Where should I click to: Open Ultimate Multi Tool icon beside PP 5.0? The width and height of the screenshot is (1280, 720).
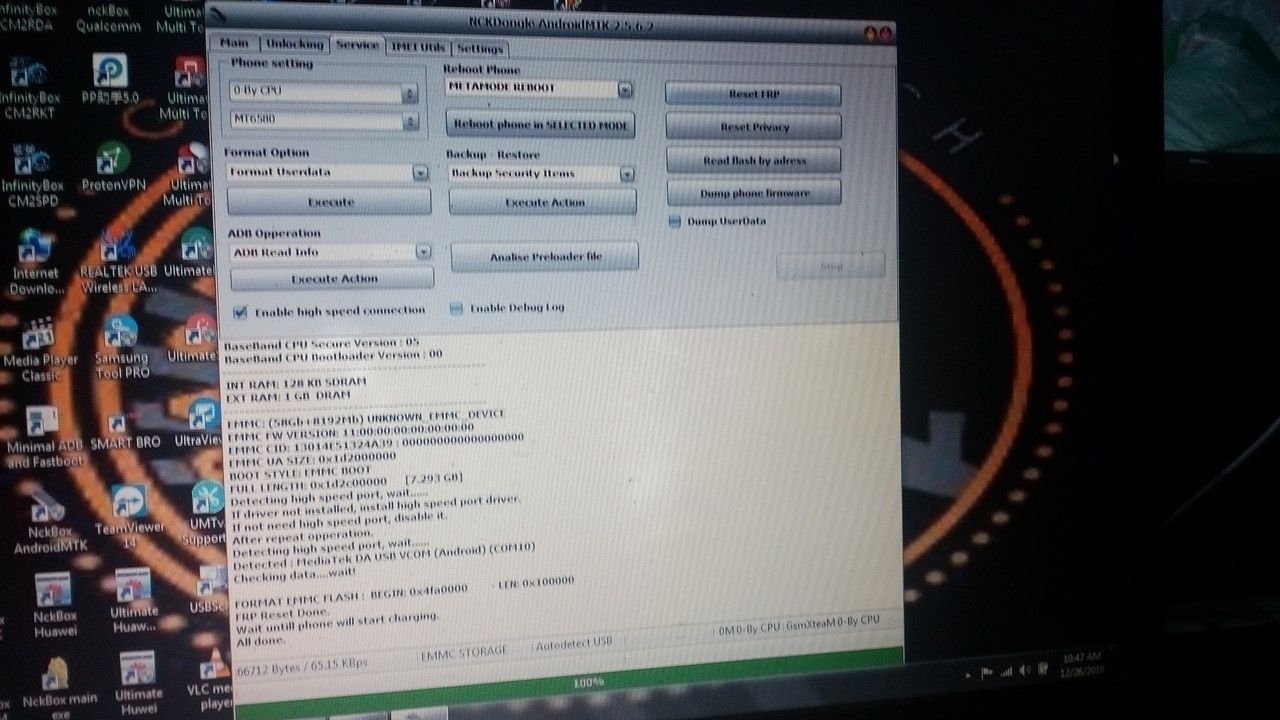click(x=188, y=88)
